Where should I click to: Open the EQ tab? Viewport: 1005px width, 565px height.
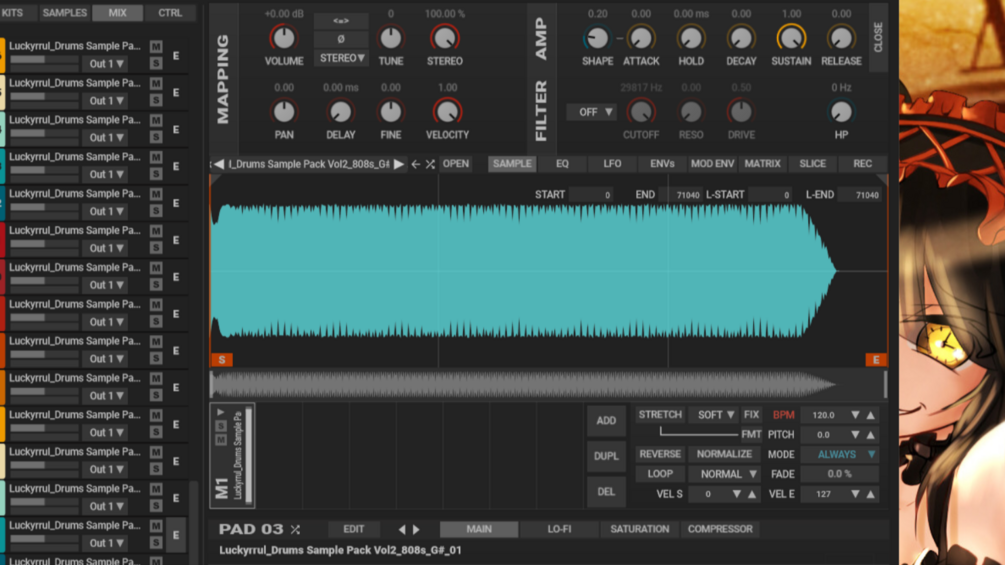[562, 164]
